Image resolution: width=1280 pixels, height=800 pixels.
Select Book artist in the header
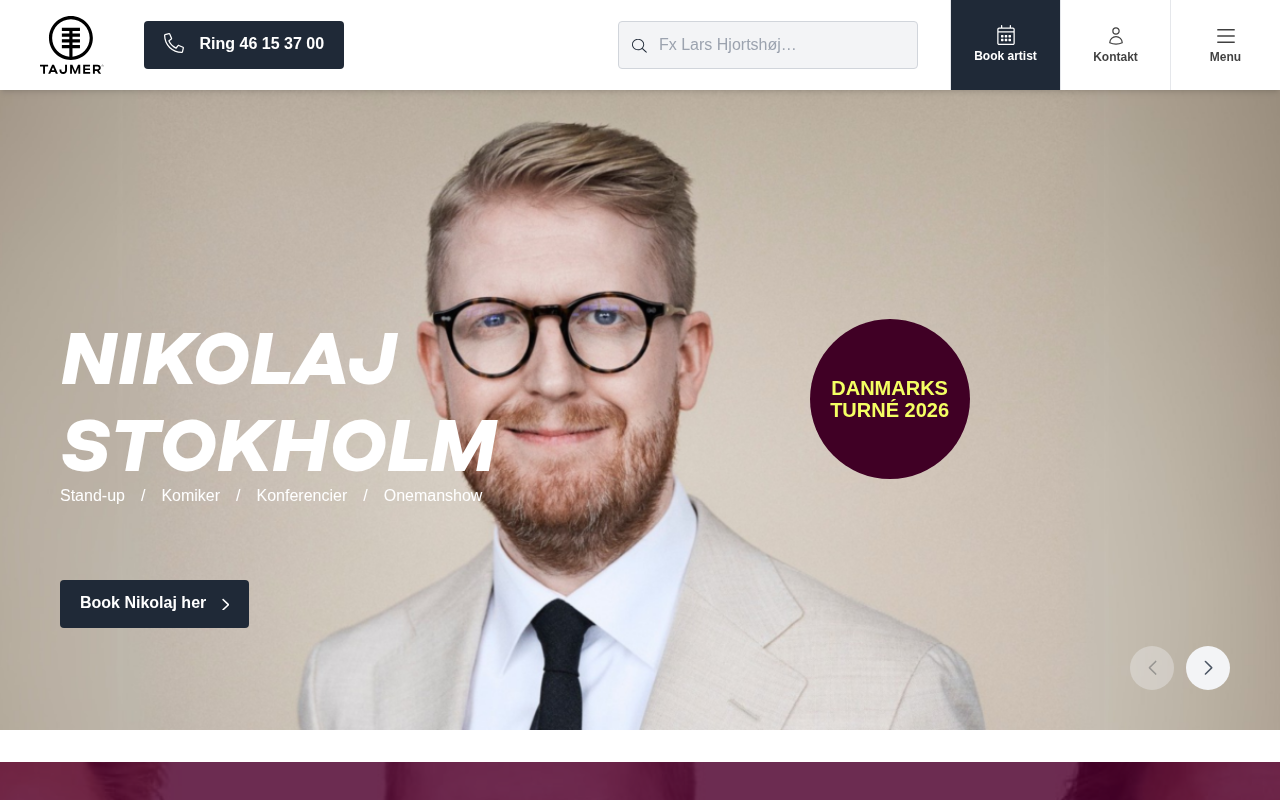[1005, 45]
